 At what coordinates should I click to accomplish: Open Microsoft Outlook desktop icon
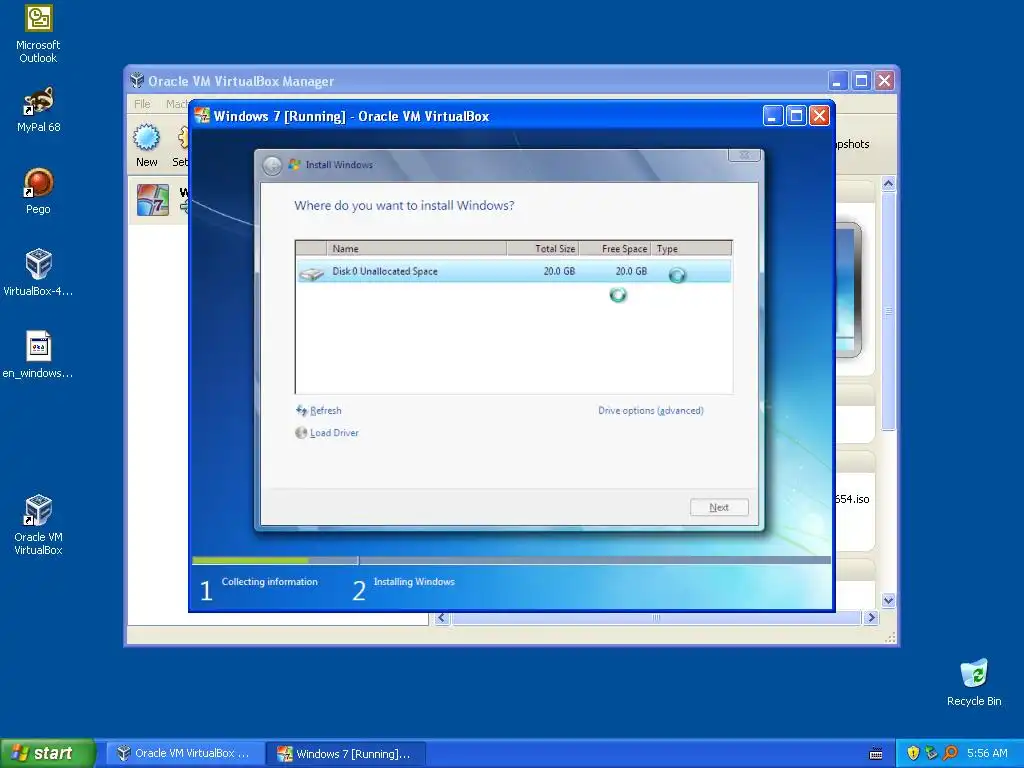38,33
